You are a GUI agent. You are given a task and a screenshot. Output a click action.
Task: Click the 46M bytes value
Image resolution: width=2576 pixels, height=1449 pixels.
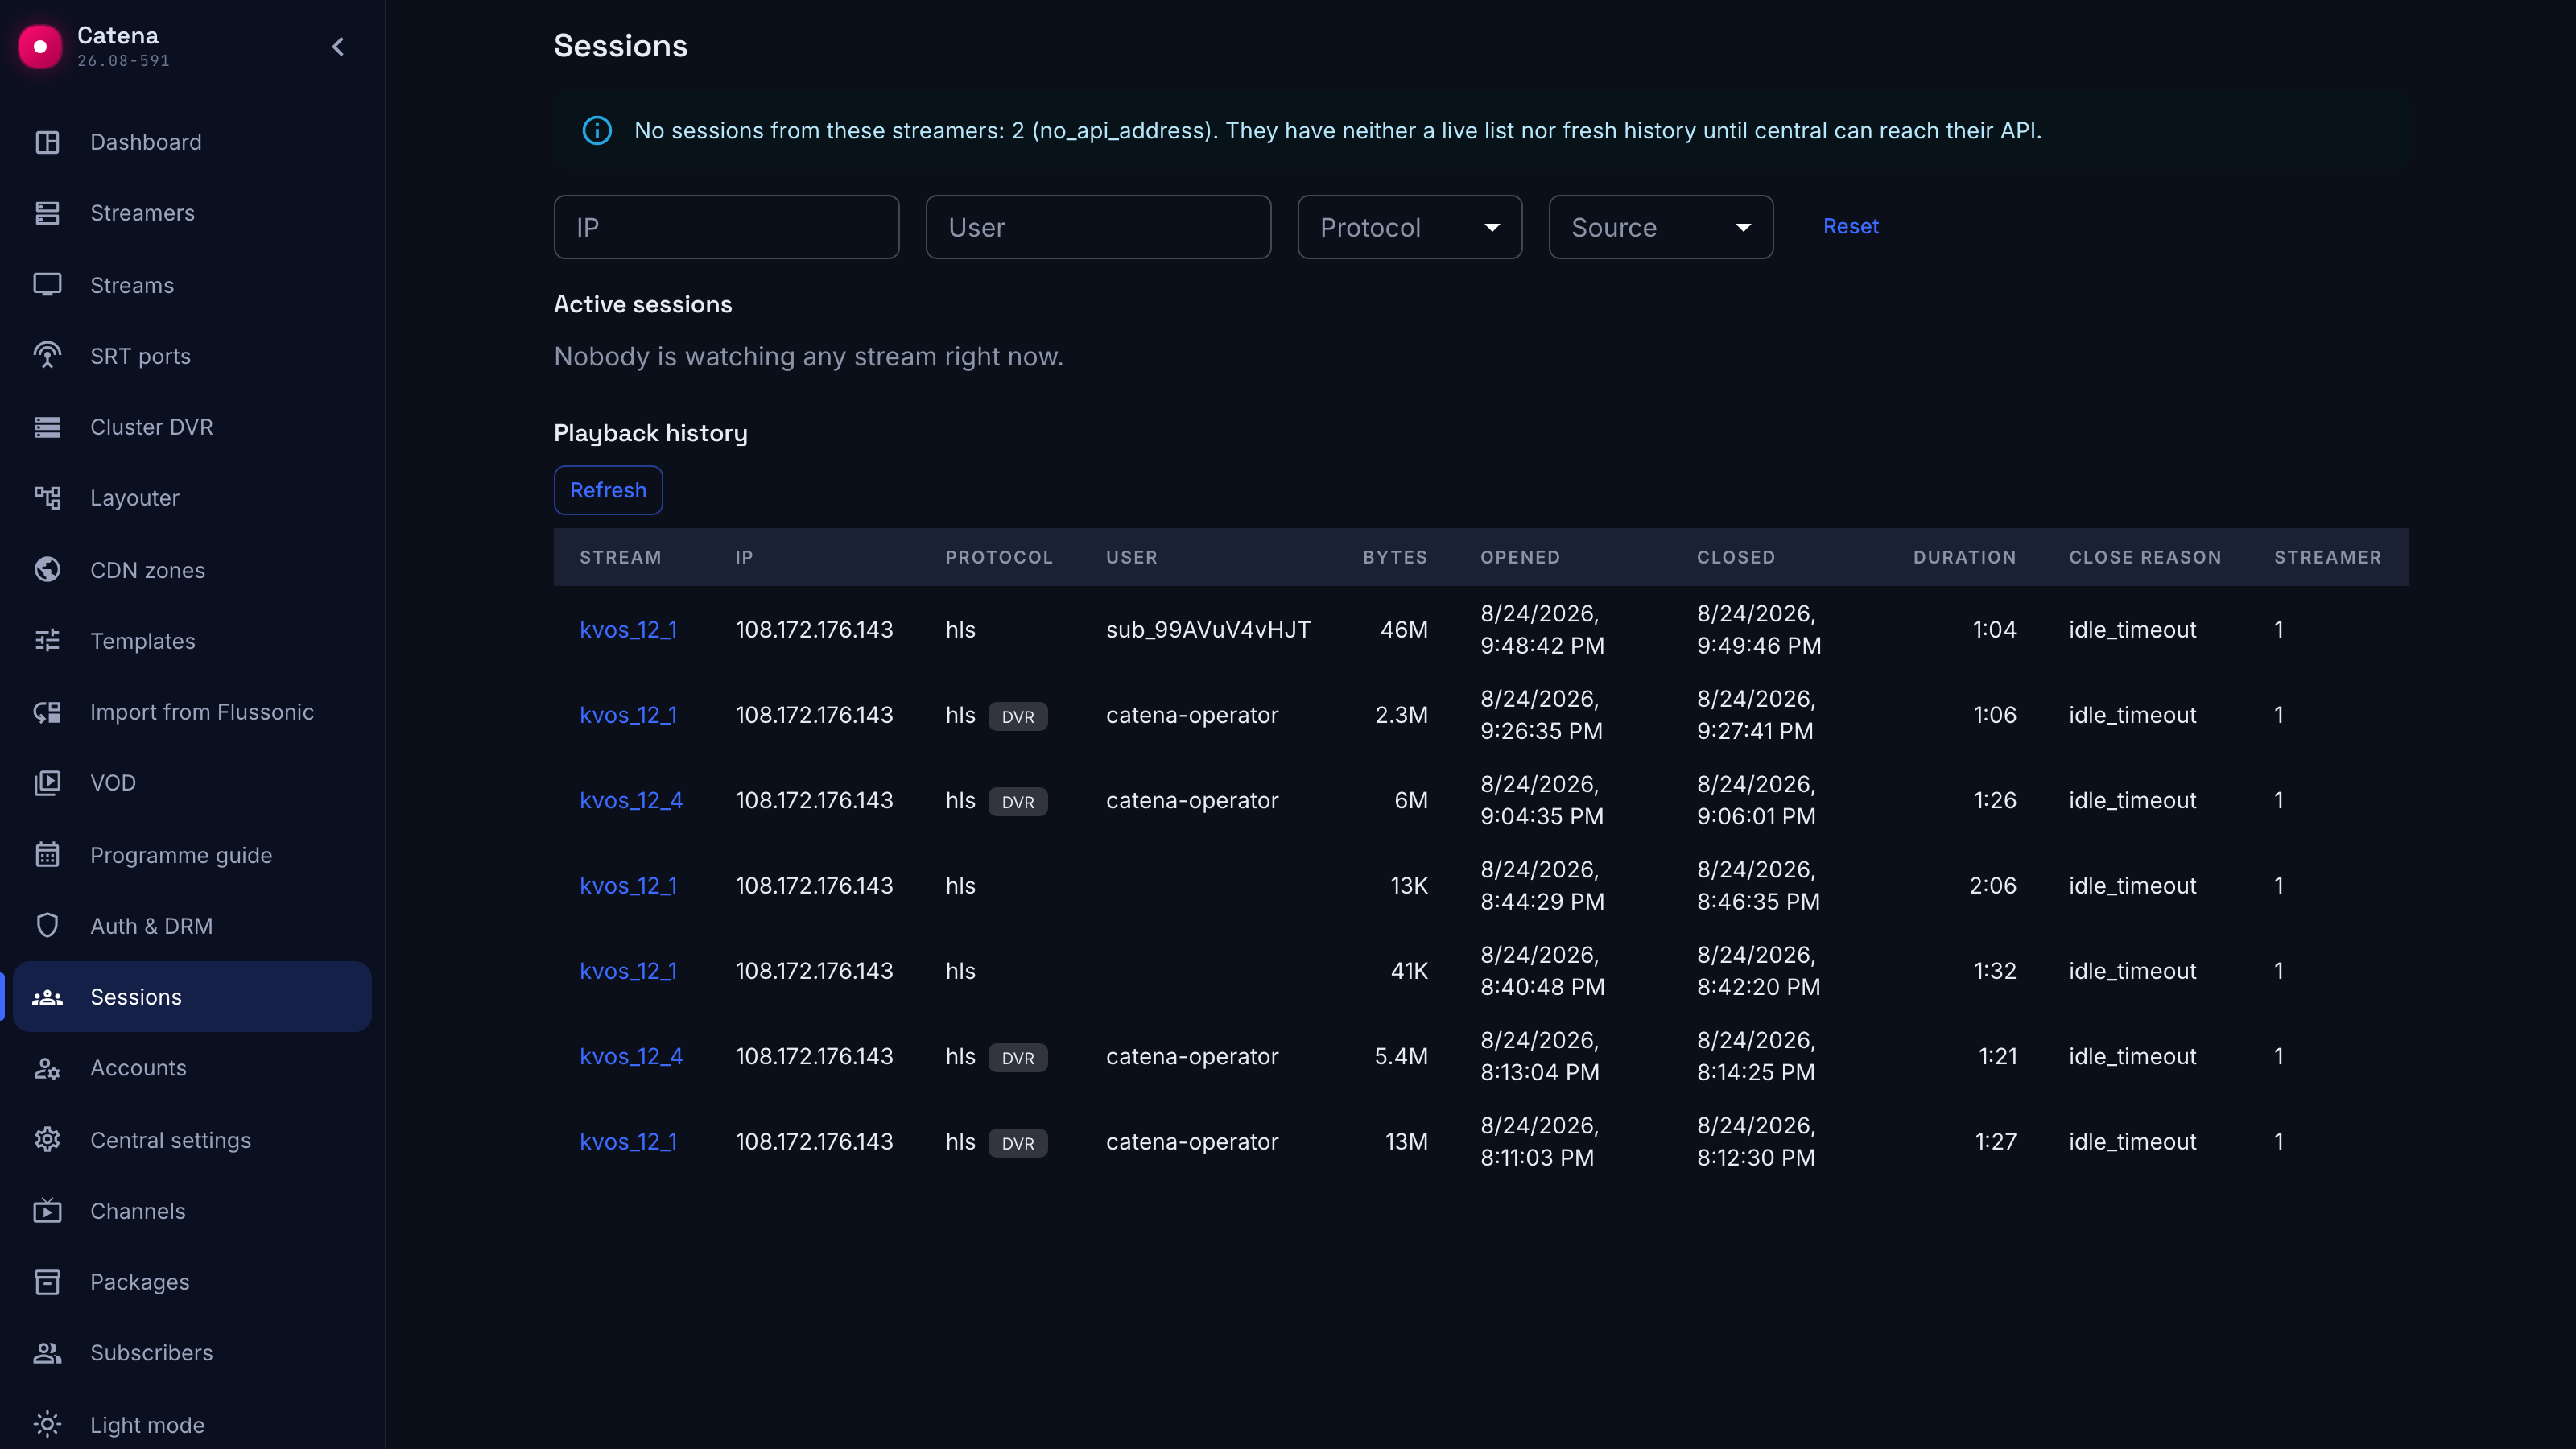(x=1404, y=630)
